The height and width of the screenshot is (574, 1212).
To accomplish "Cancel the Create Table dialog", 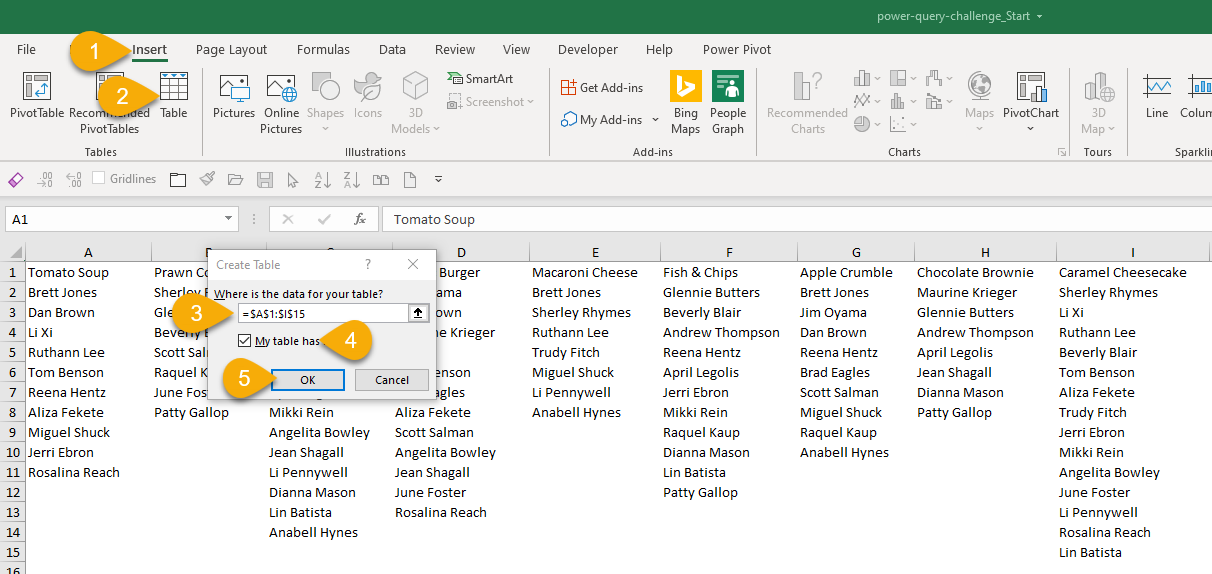I will point(392,380).
